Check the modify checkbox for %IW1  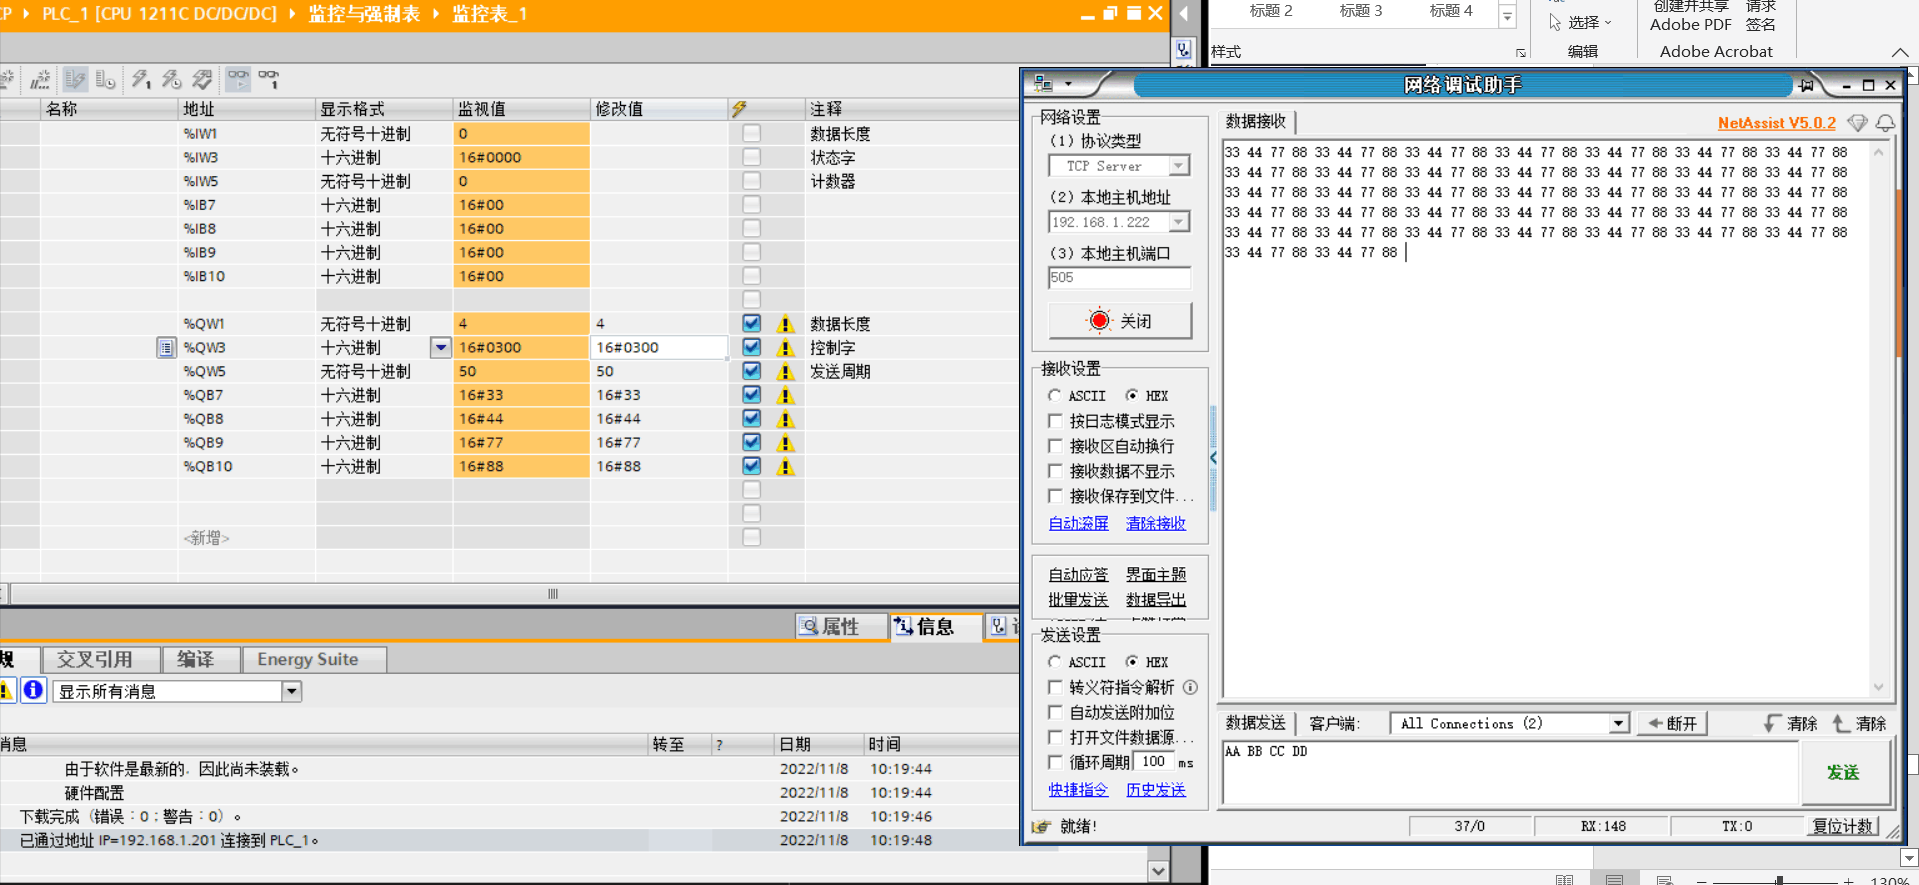[x=752, y=133]
